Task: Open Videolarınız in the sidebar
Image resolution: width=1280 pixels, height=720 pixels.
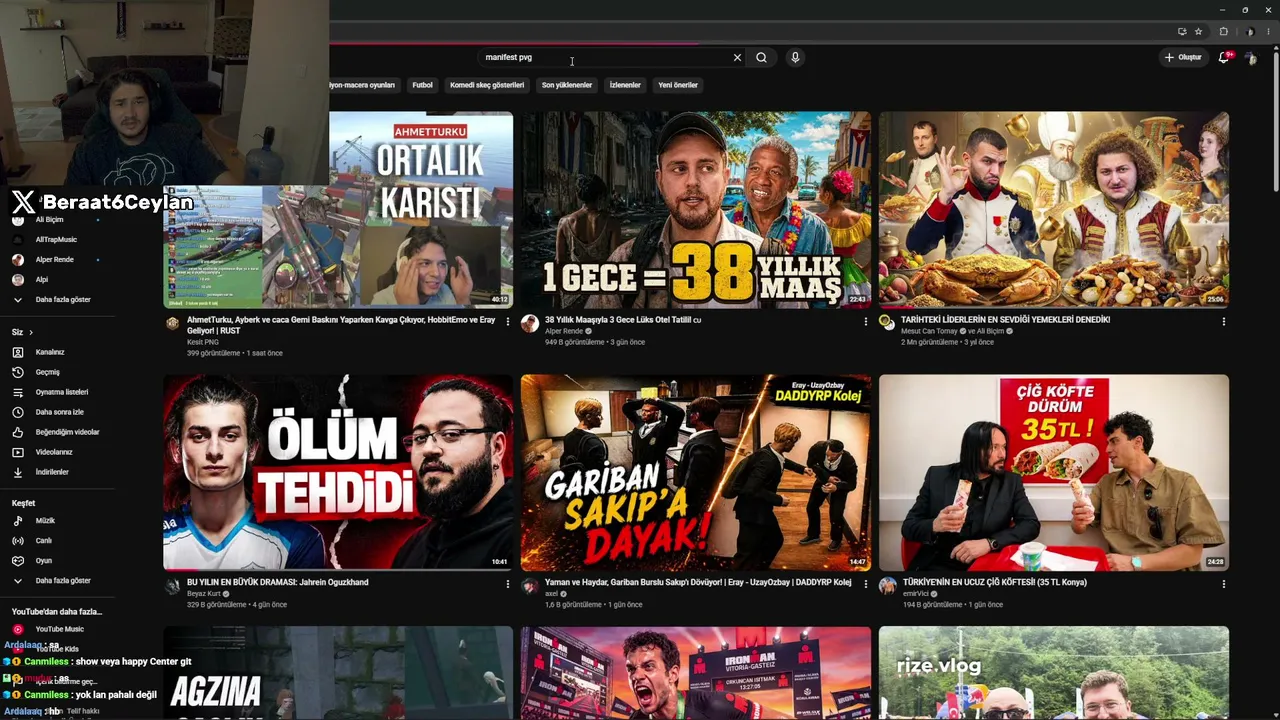Action: (x=56, y=452)
